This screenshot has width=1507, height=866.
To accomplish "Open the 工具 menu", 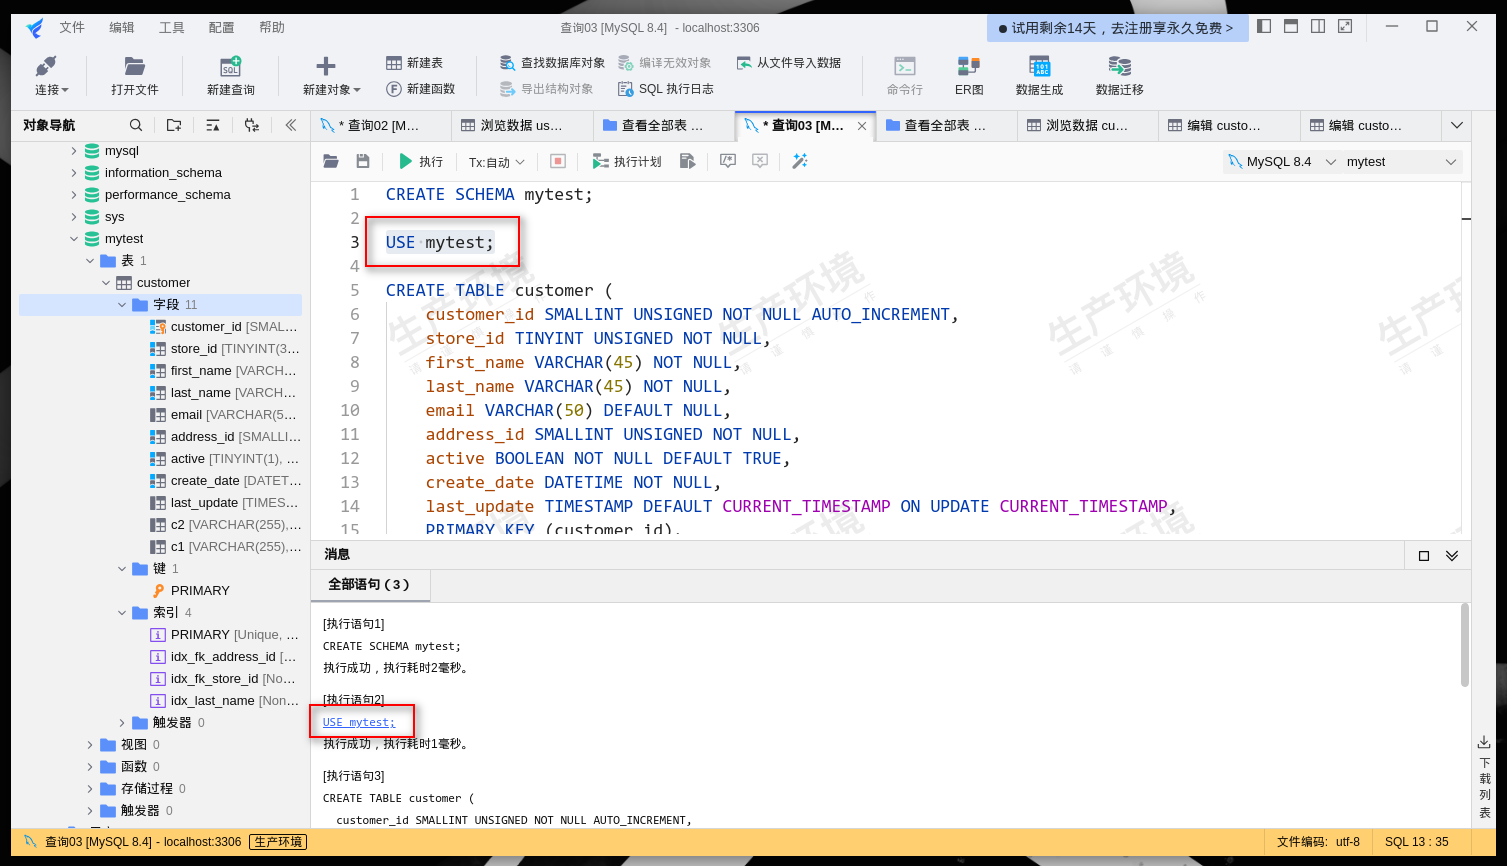I will click(170, 27).
